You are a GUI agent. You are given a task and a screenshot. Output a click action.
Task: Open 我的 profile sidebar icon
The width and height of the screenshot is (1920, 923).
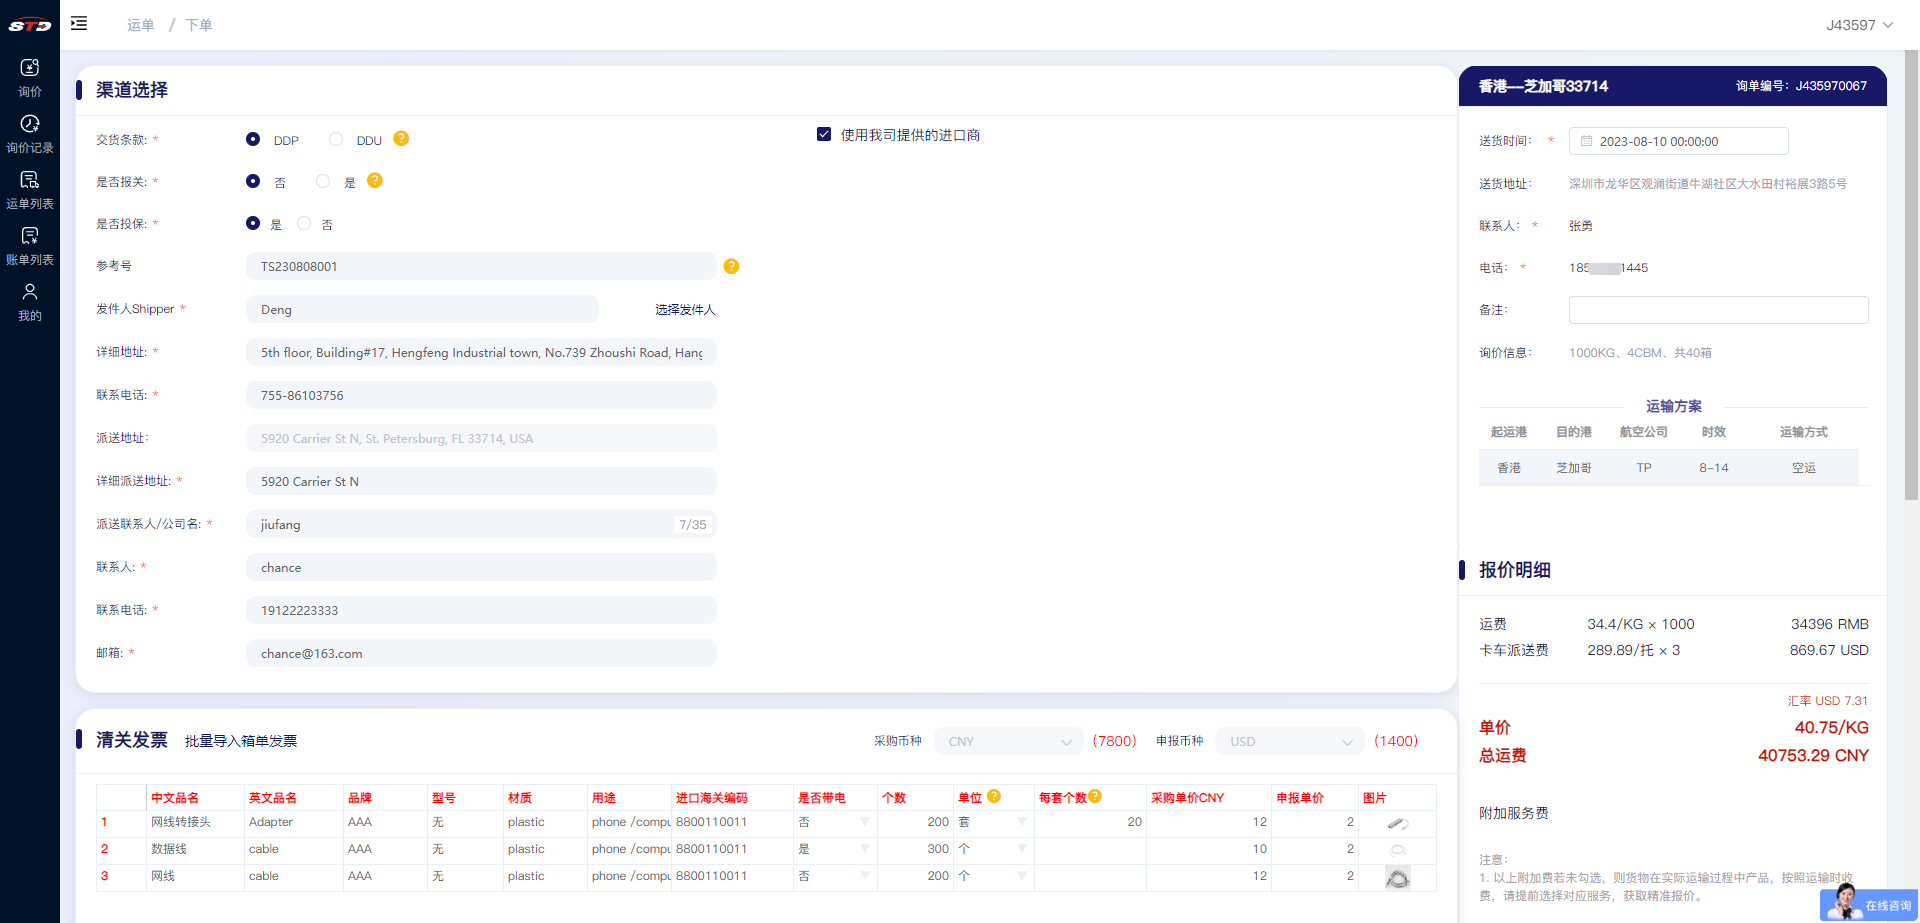pos(30,301)
